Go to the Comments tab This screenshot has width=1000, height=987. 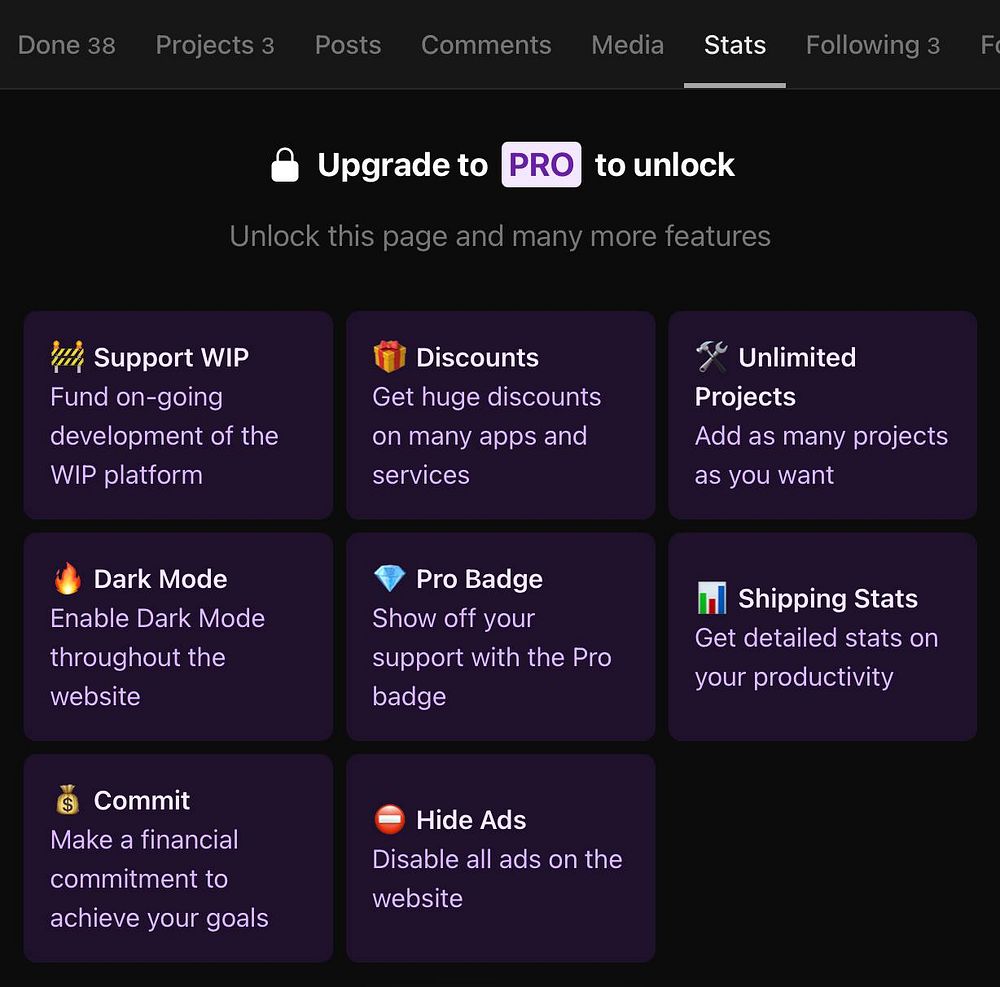[x=486, y=45]
